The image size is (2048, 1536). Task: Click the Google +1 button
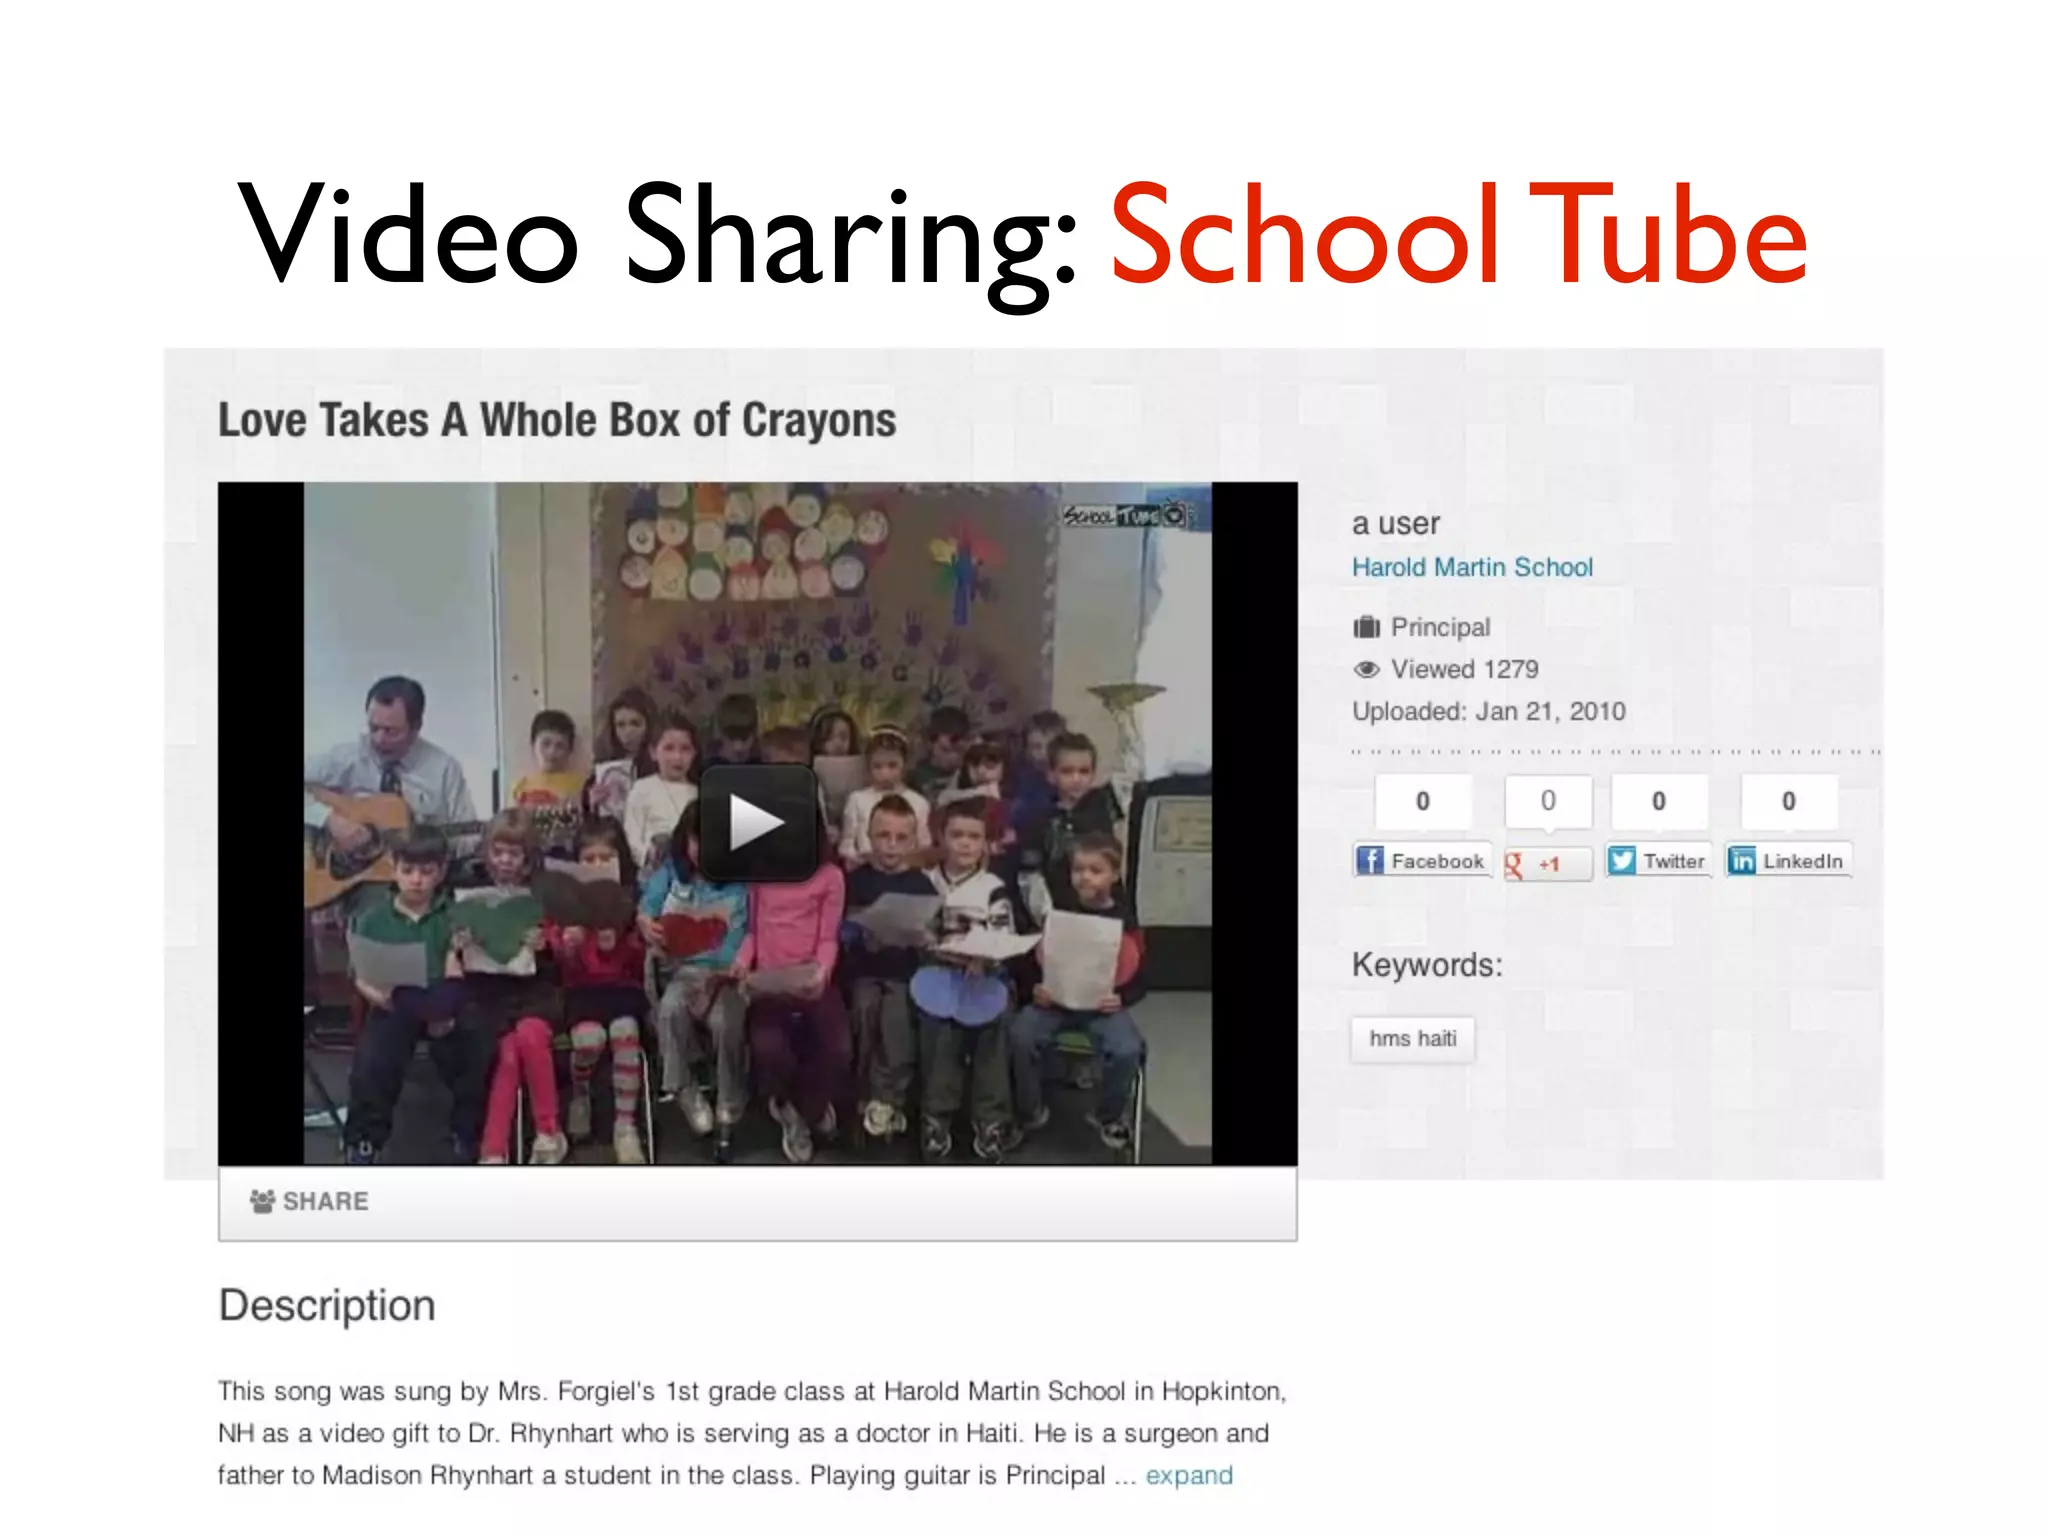[x=1548, y=863]
